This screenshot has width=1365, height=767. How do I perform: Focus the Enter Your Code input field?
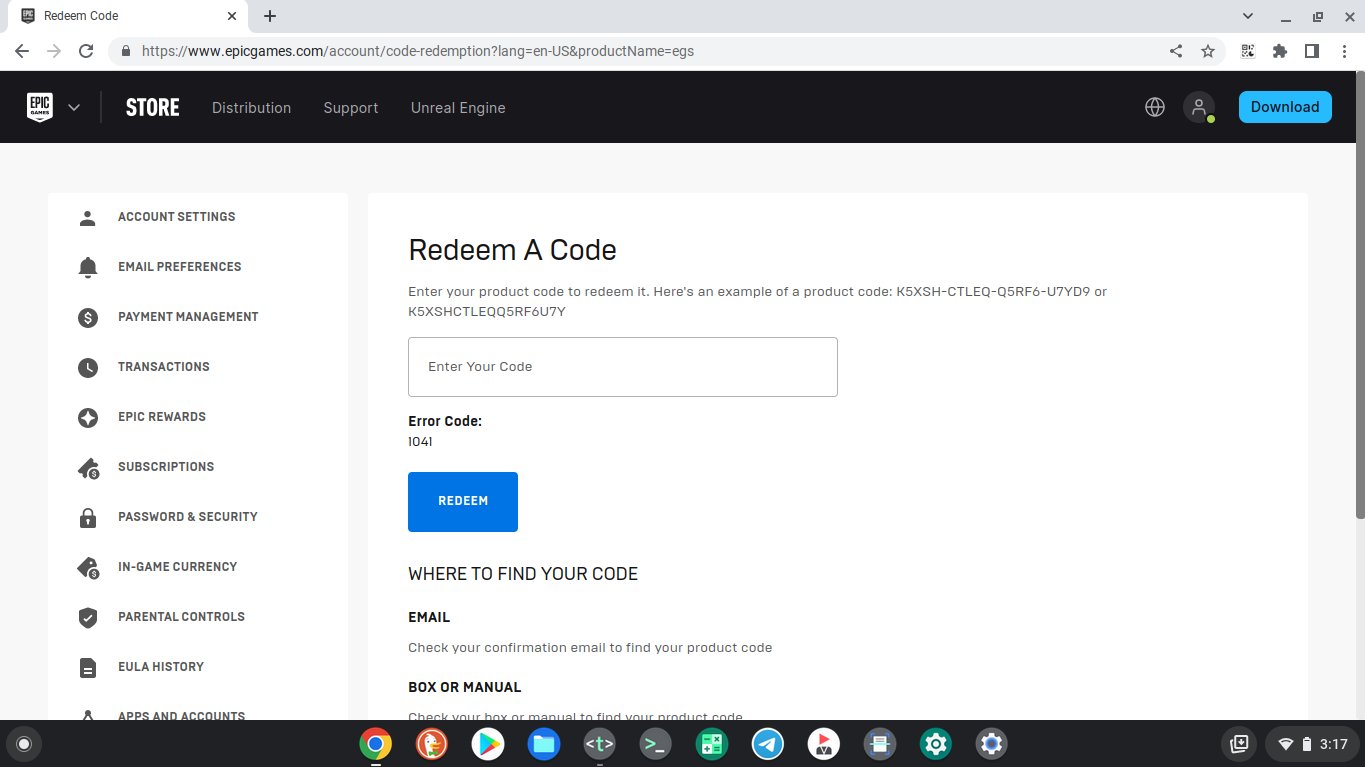(623, 367)
